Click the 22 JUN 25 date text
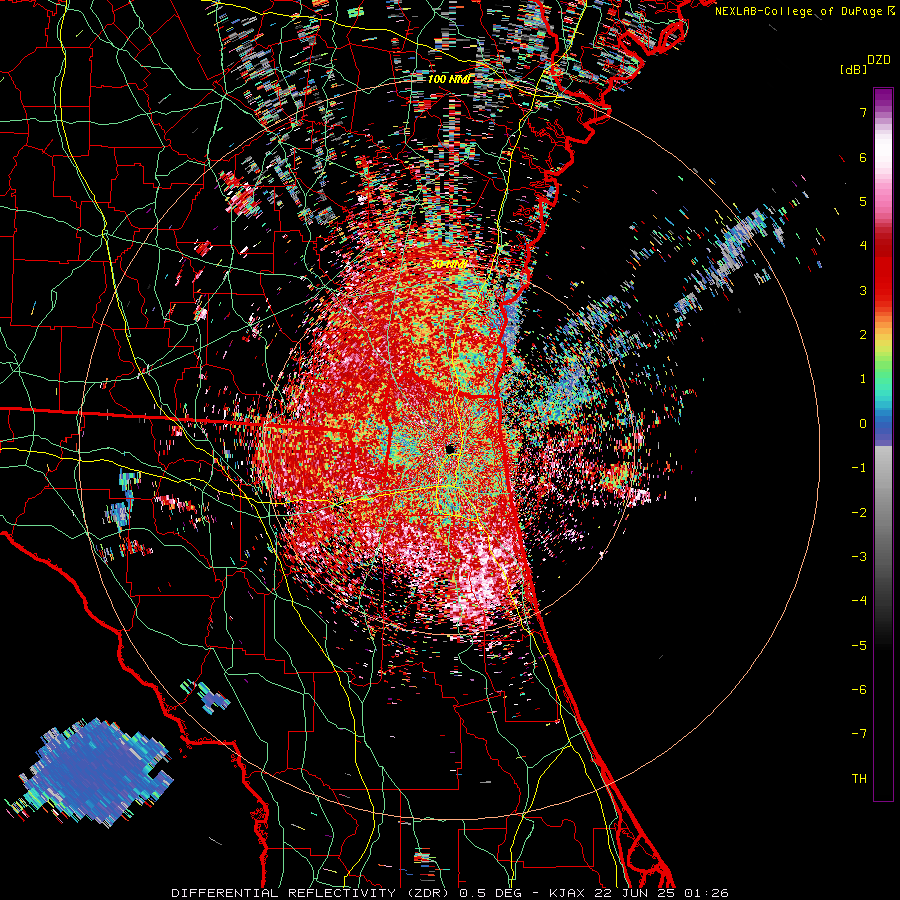This screenshot has height=900, width=900. (633, 893)
